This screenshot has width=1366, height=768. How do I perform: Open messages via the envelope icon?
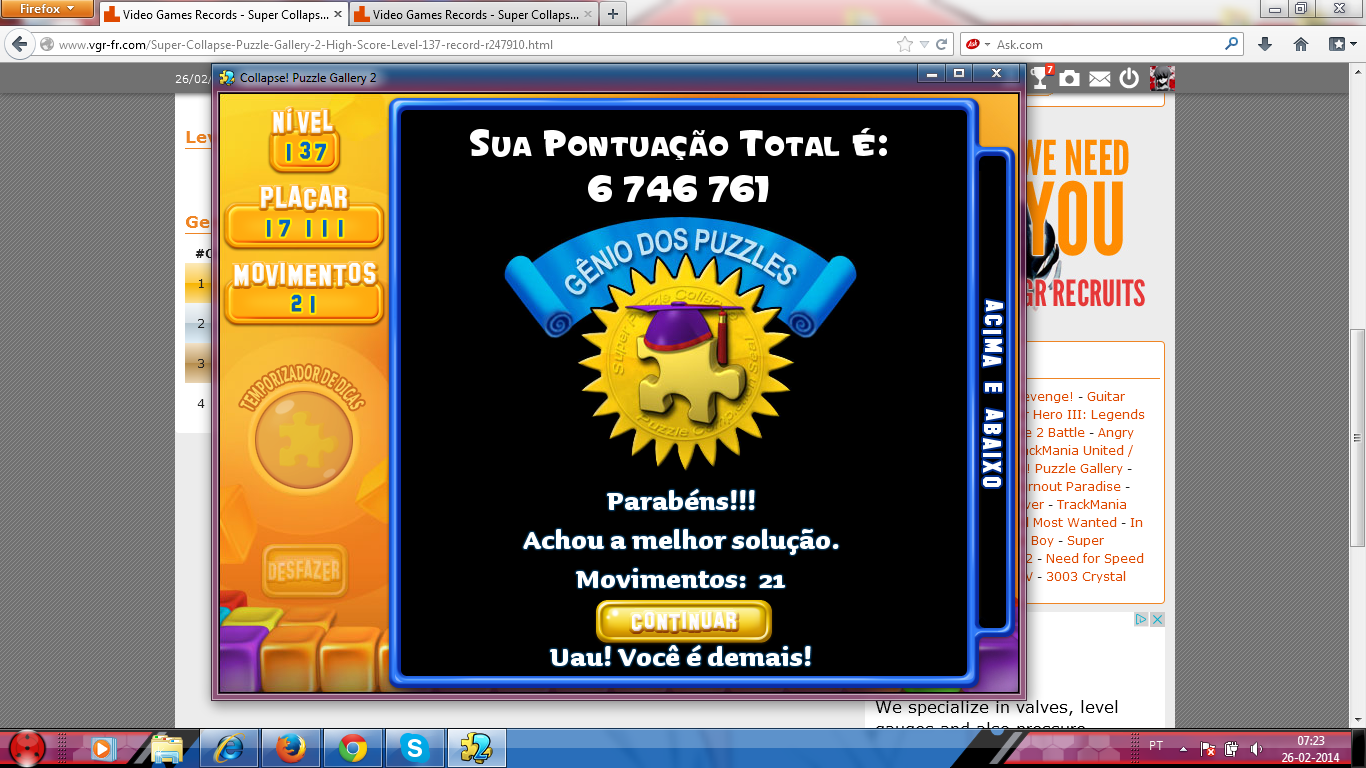coord(1100,78)
